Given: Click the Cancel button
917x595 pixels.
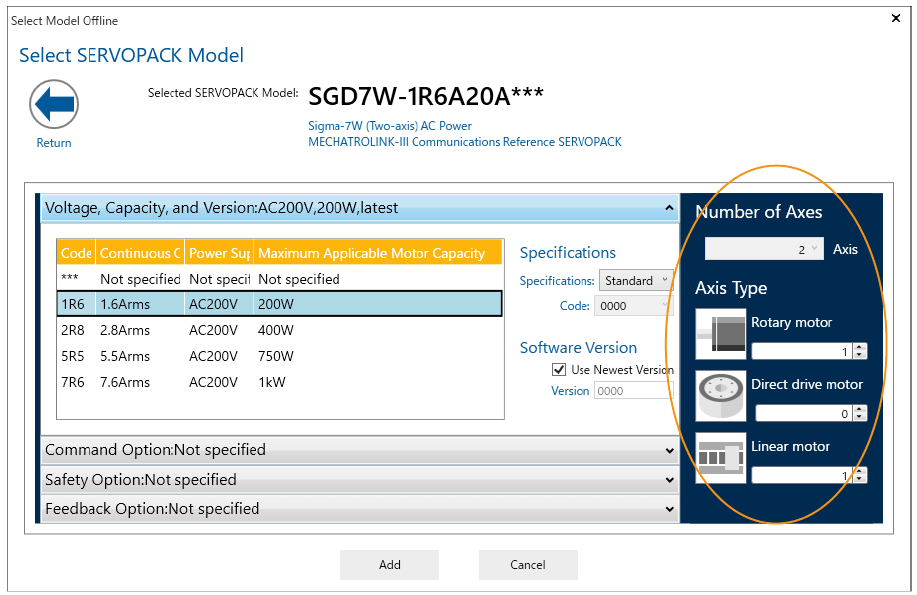Looking at the screenshot, I should coord(527,565).
